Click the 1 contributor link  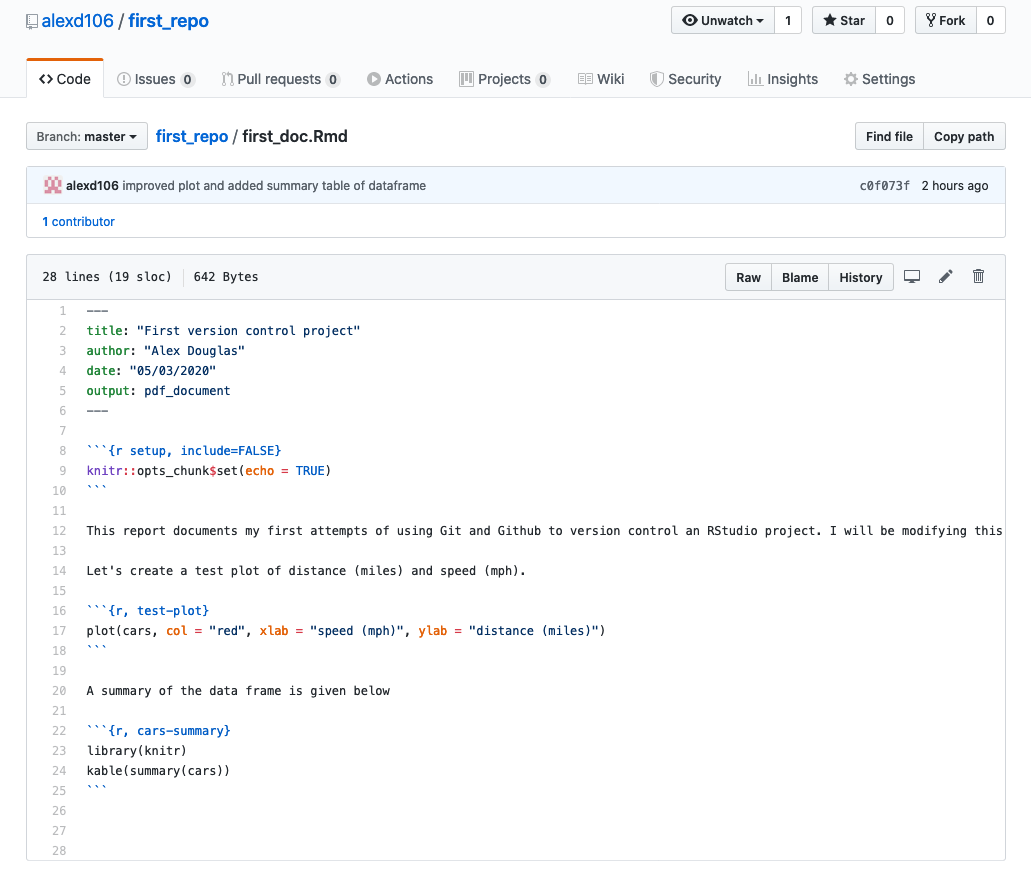tap(78, 221)
